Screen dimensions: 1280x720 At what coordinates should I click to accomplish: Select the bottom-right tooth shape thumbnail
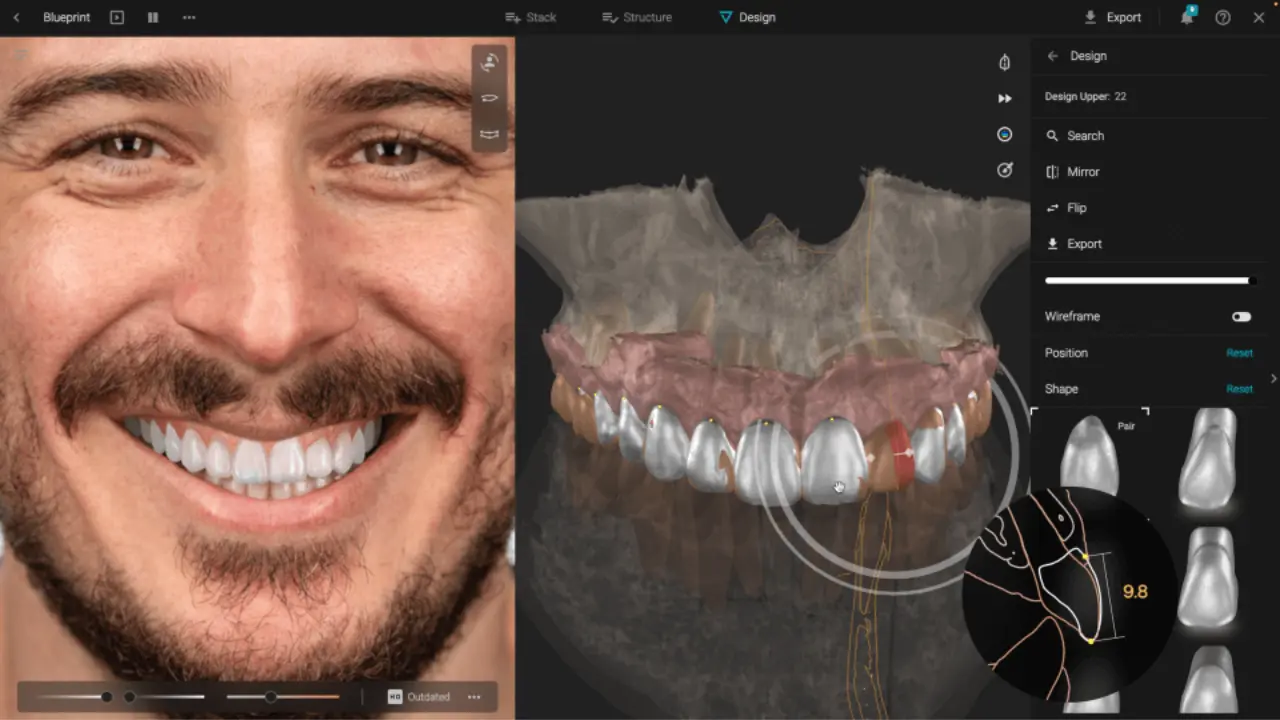coord(1208,680)
